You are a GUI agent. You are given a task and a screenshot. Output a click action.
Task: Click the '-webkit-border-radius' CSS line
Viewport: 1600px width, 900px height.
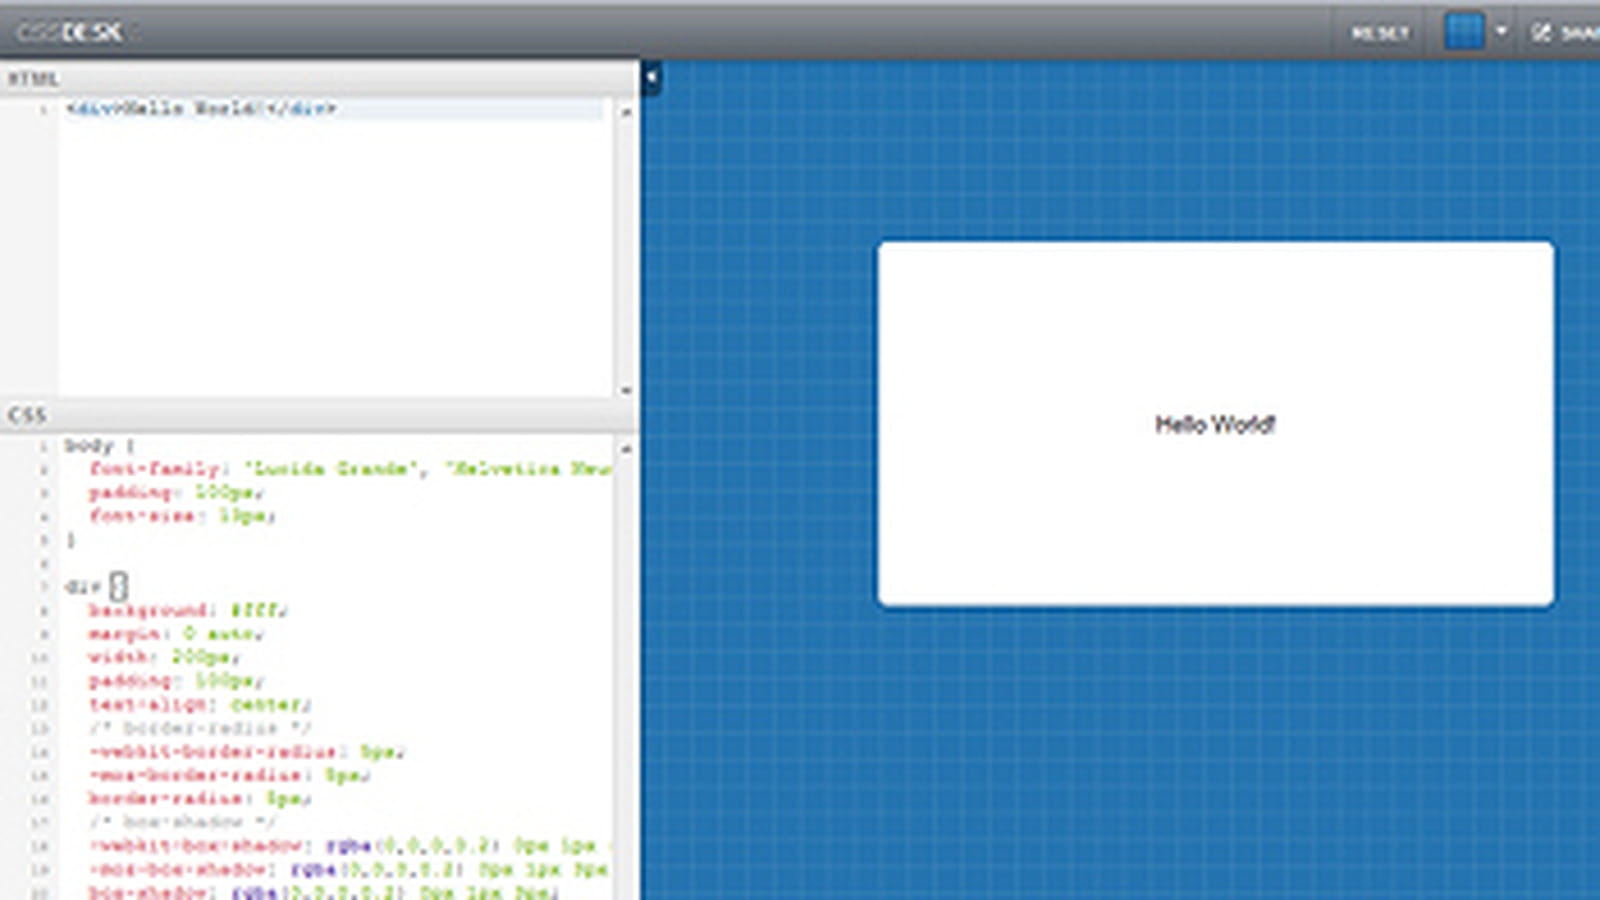(247, 752)
